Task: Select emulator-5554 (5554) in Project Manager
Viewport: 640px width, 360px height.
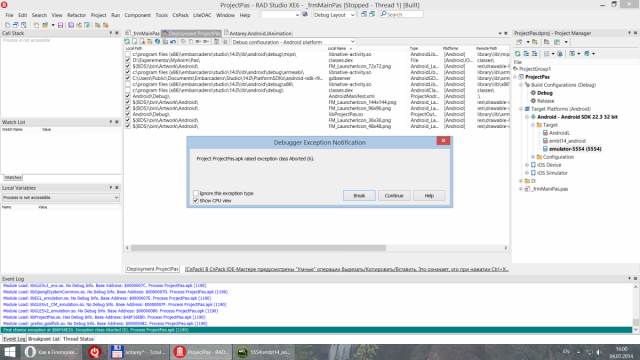Action: tap(575, 149)
